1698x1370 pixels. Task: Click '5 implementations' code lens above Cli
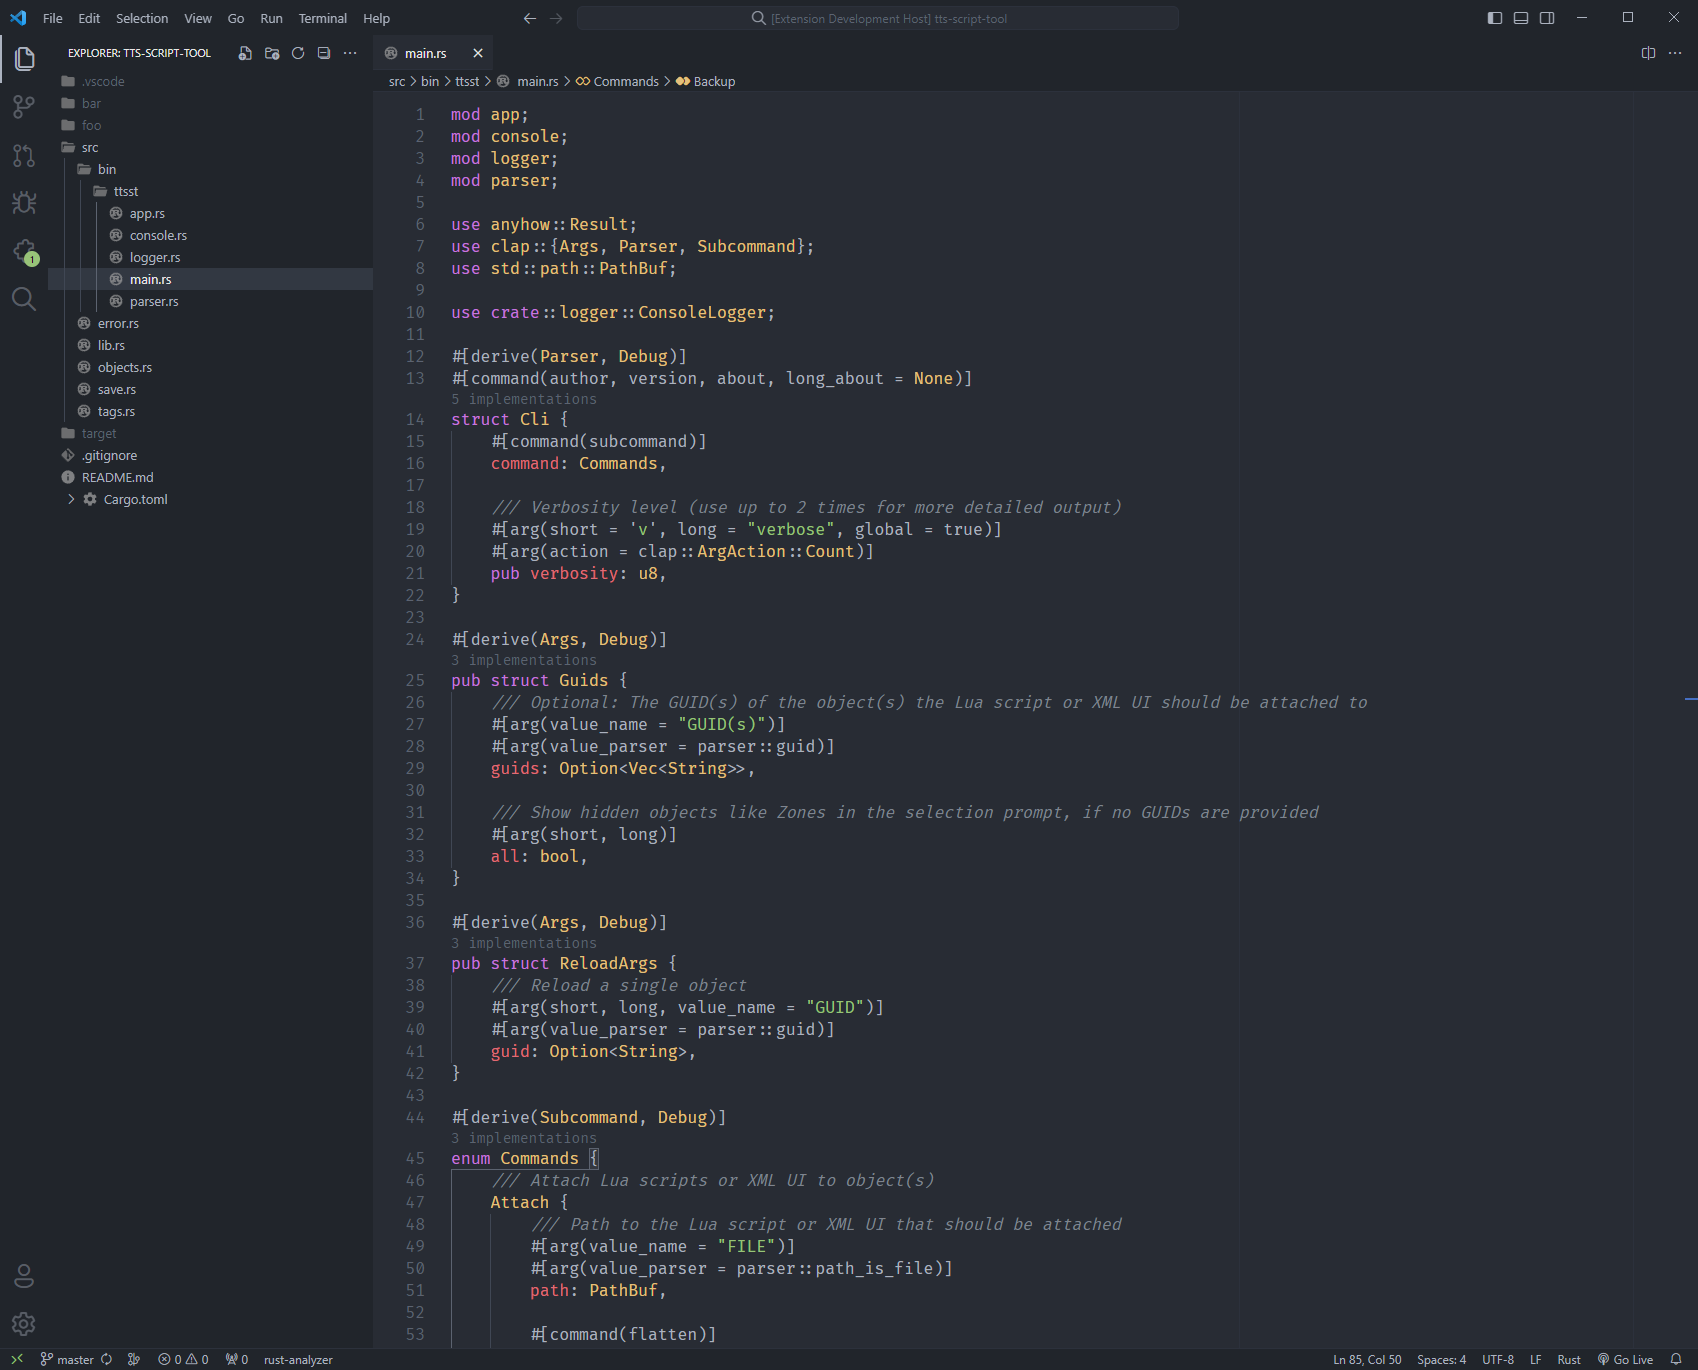pyautogui.click(x=524, y=399)
